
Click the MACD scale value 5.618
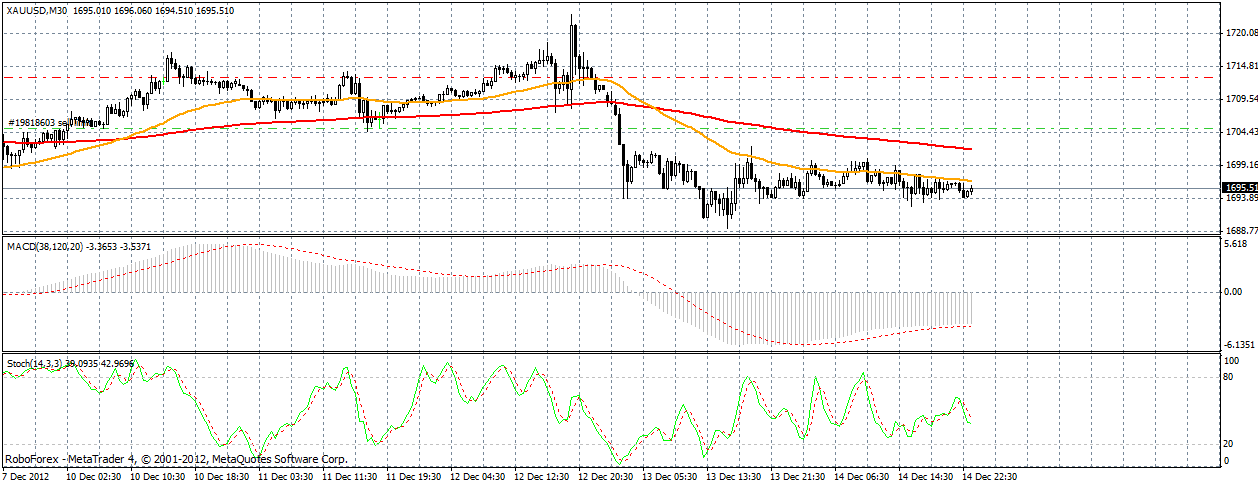pos(1235,243)
